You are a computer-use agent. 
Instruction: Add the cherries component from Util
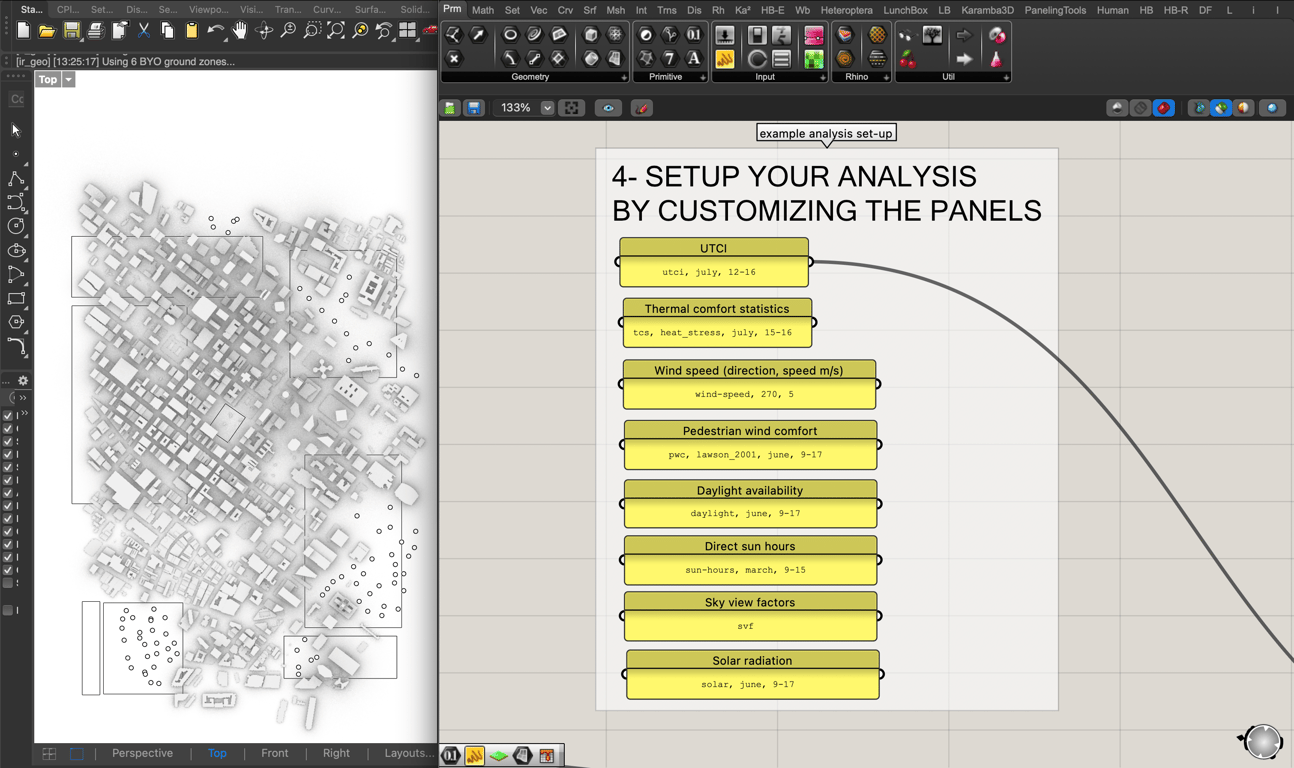907,59
